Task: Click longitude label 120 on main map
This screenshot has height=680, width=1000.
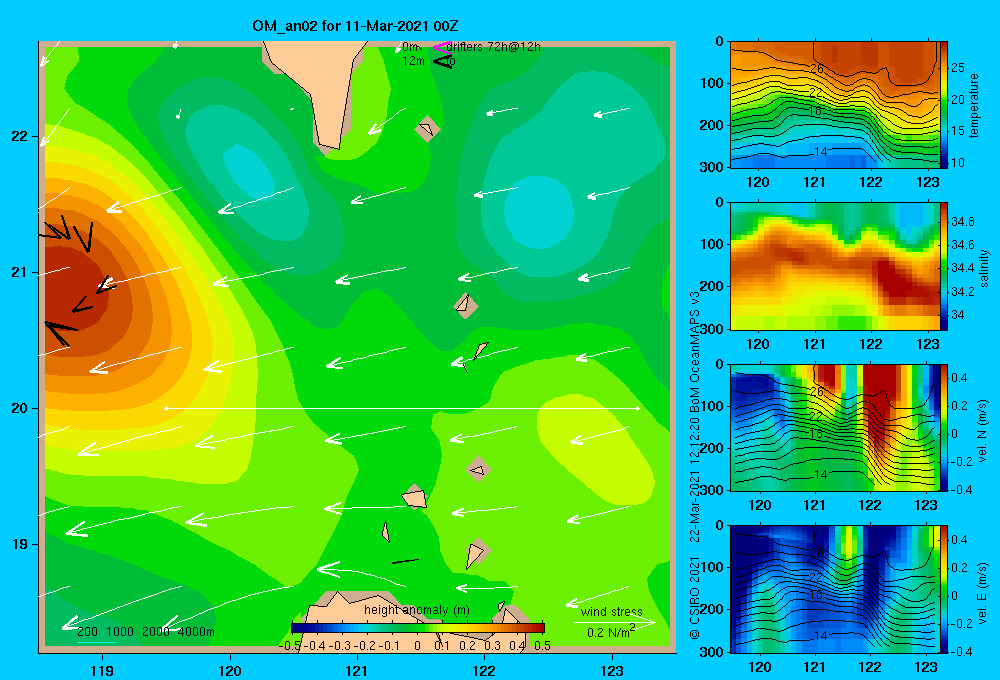Action: click(230, 670)
